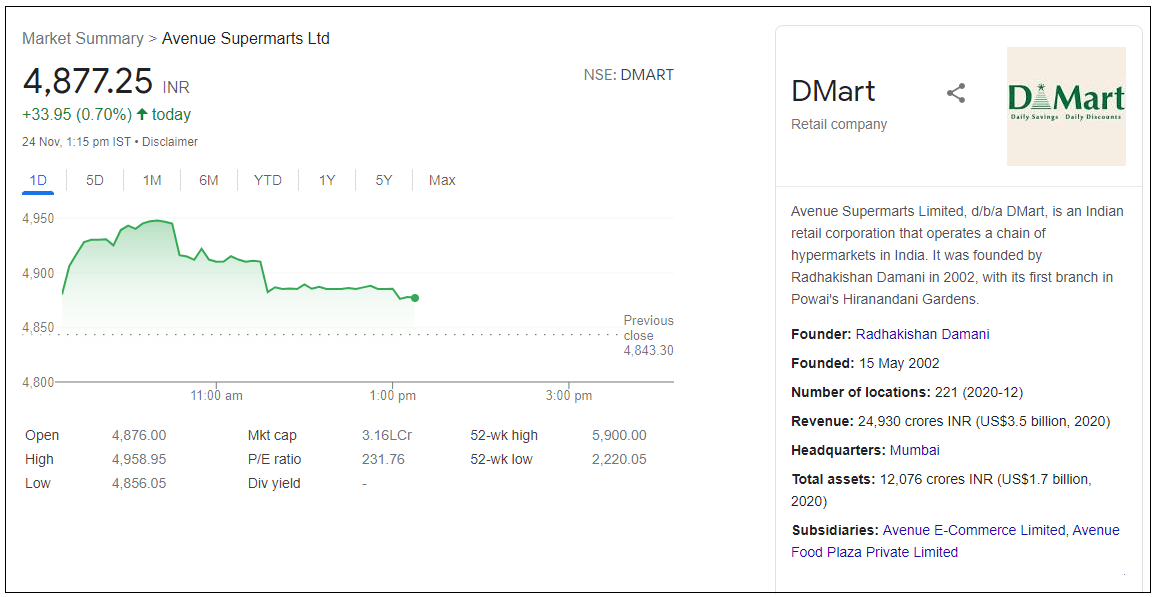Show the 5Y chart range
Screen dimensions: 1155x597
(x=384, y=180)
